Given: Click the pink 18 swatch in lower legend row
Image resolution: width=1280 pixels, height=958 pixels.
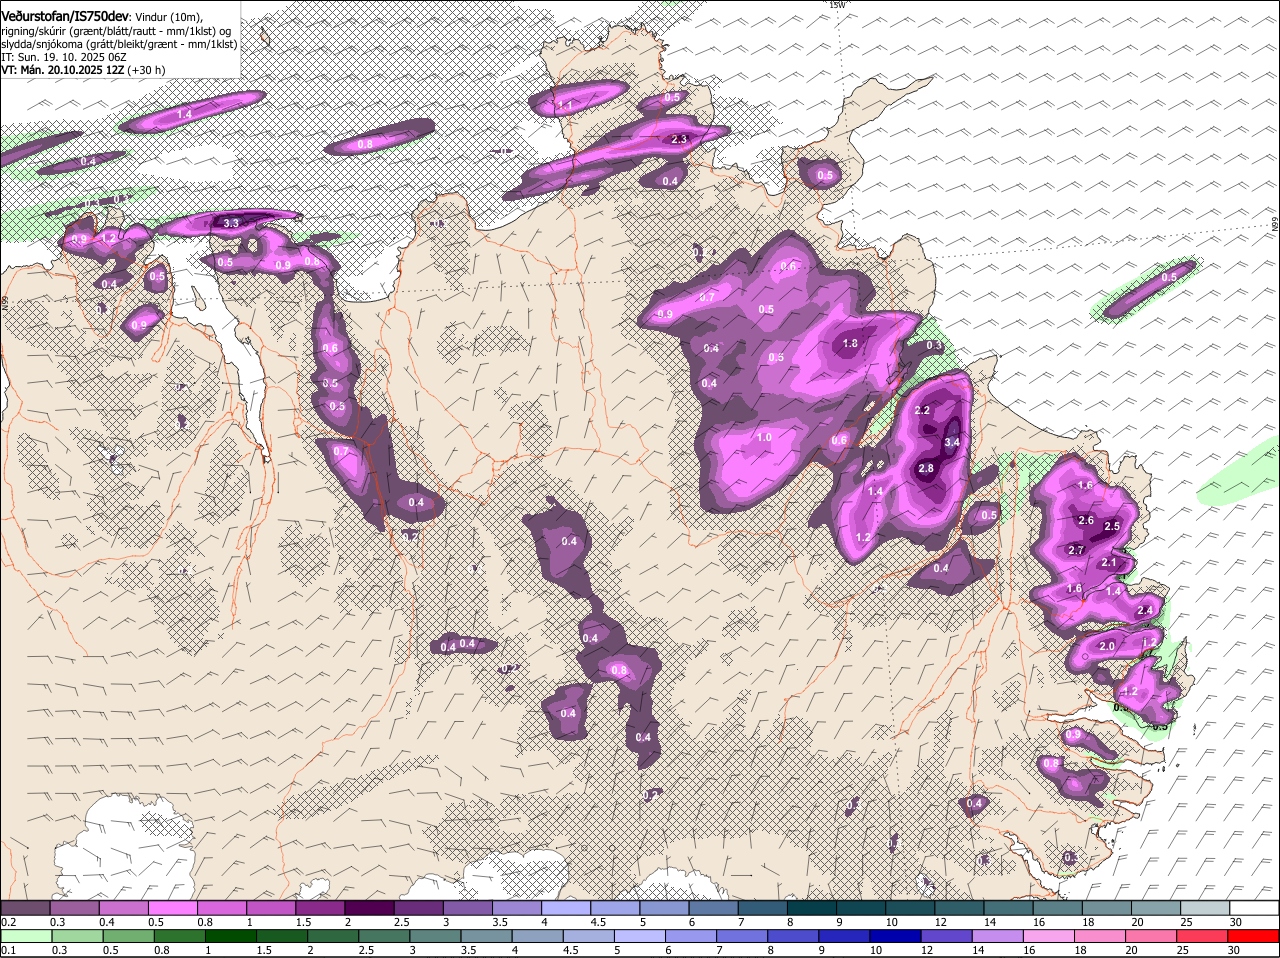Looking at the screenshot, I should click(1101, 935).
